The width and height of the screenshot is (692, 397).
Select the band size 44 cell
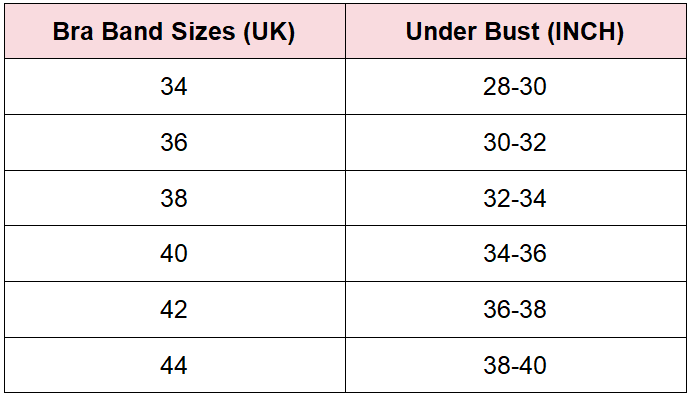(174, 365)
